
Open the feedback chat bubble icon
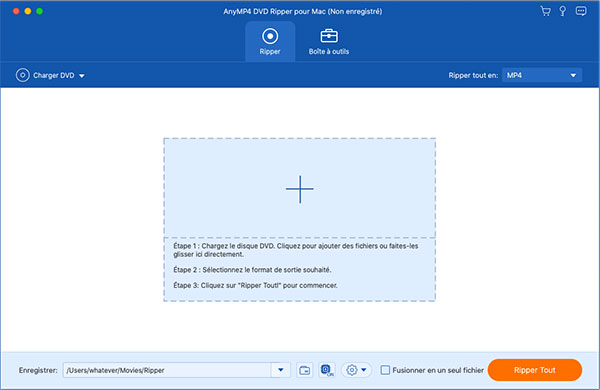click(x=581, y=11)
